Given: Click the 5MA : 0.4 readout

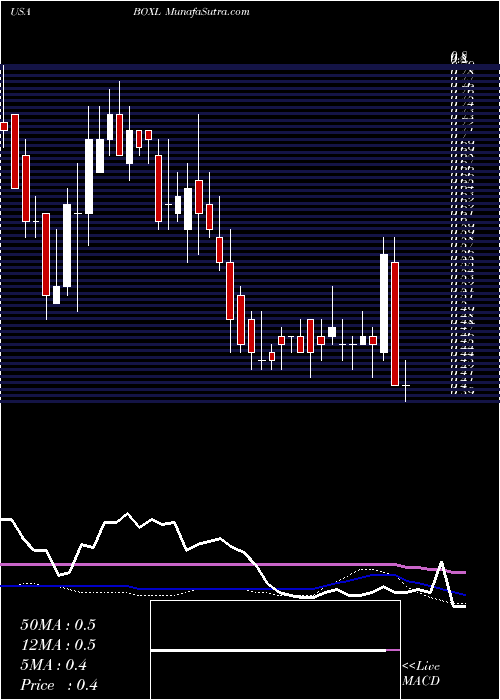Looking at the screenshot, I should (54, 665).
